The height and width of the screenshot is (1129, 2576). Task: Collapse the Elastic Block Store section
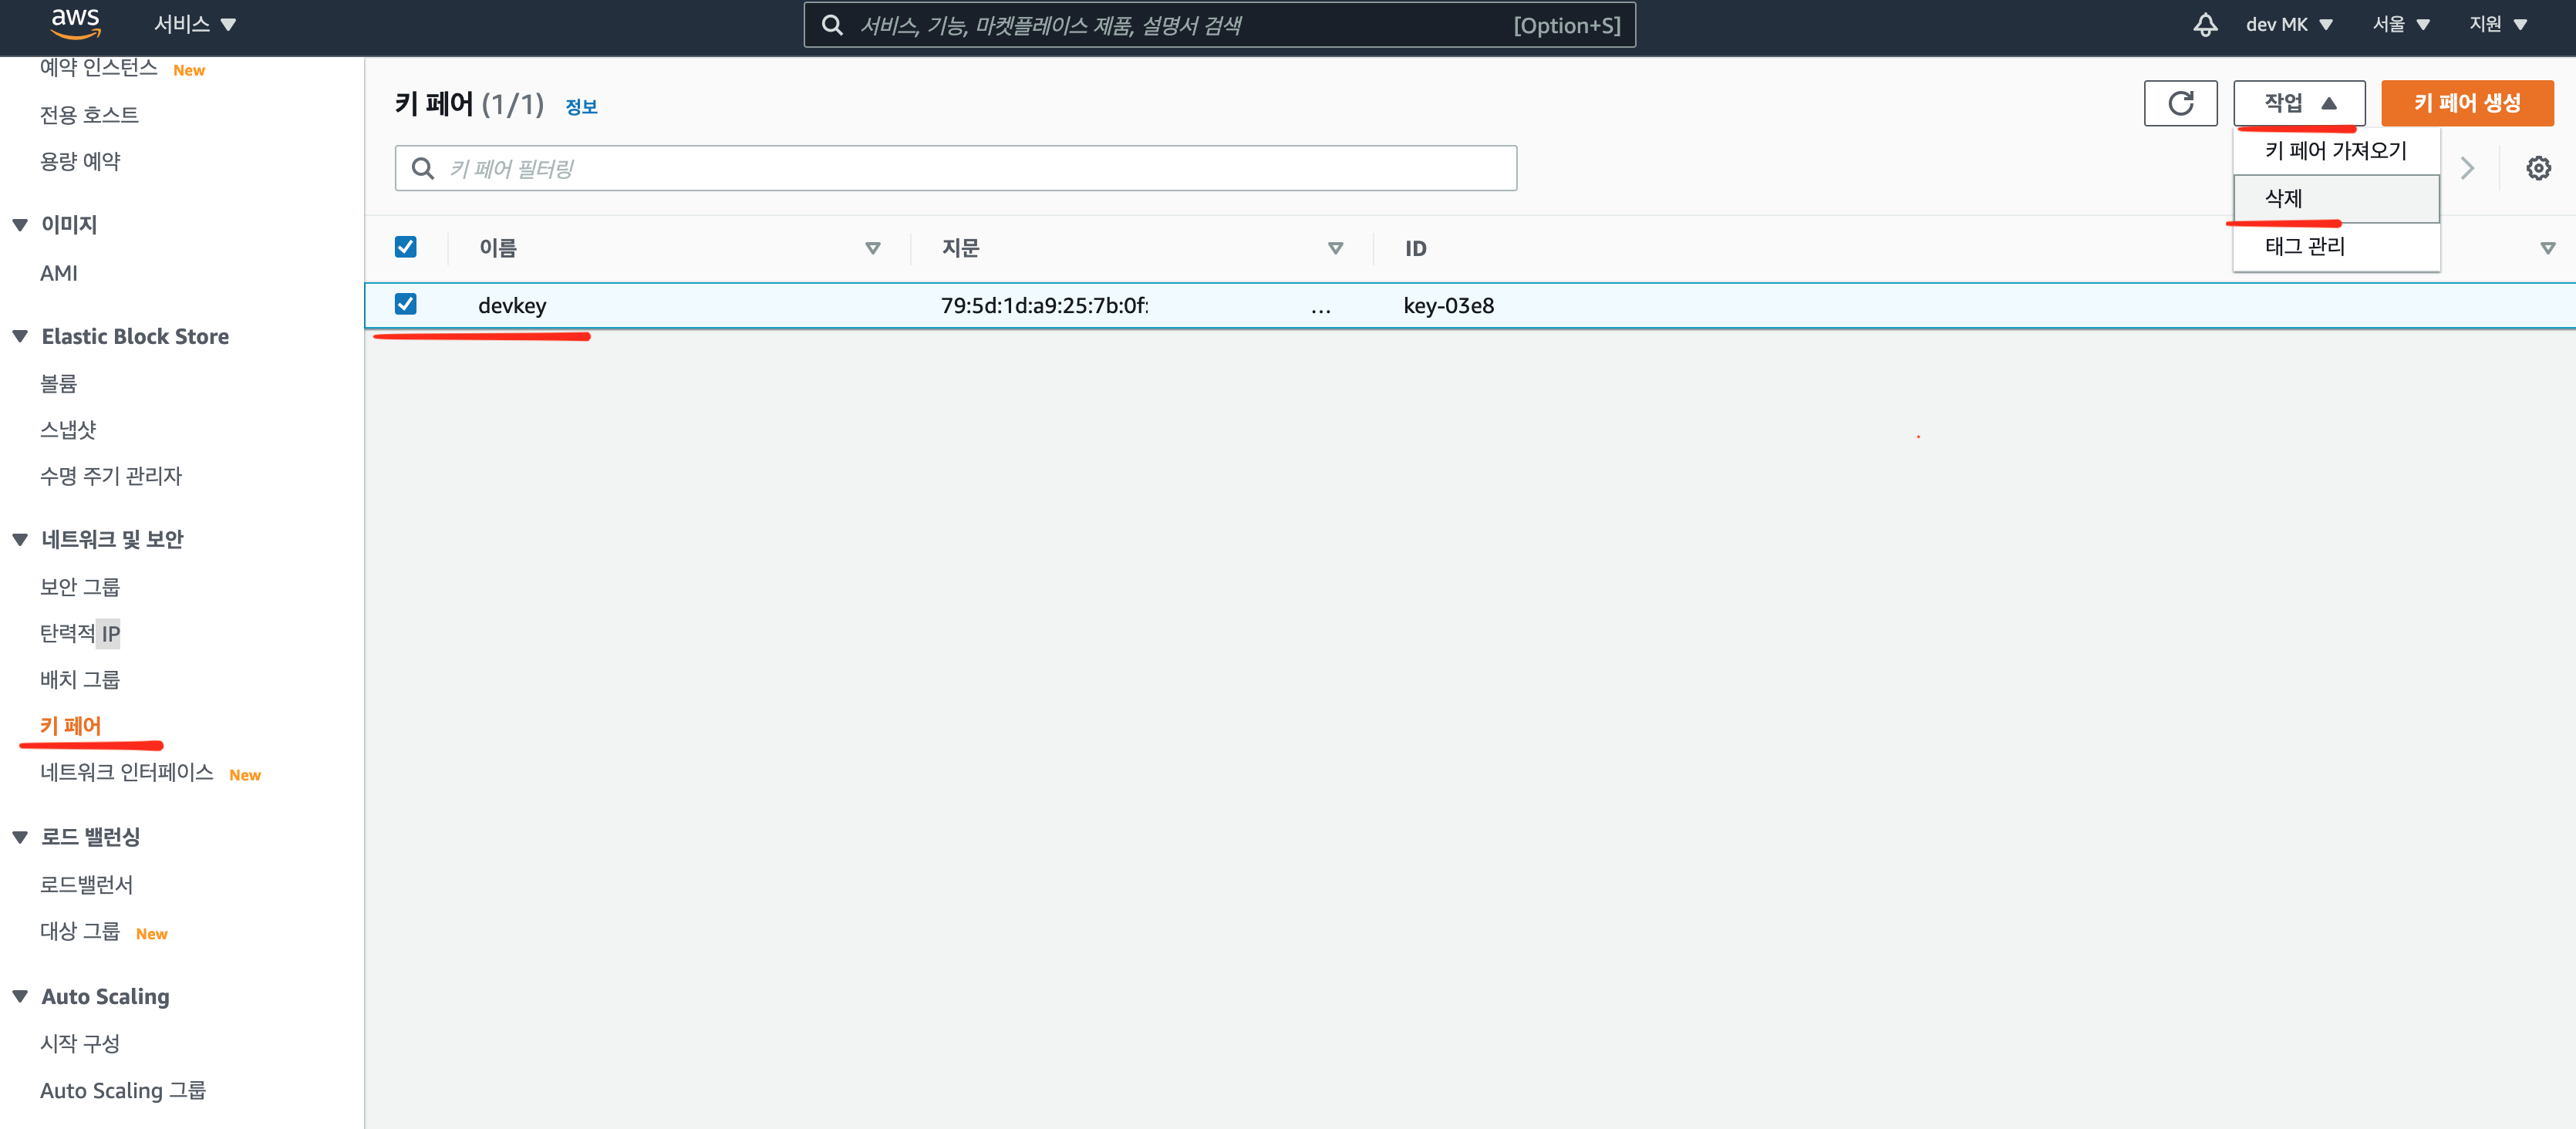click(x=20, y=337)
